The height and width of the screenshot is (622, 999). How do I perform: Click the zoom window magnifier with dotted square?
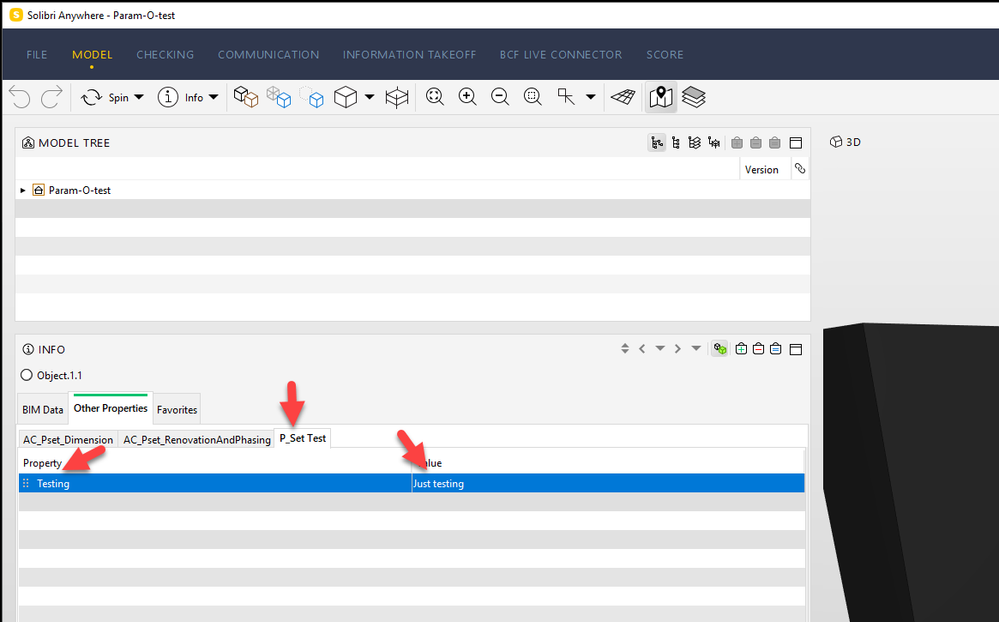(533, 97)
